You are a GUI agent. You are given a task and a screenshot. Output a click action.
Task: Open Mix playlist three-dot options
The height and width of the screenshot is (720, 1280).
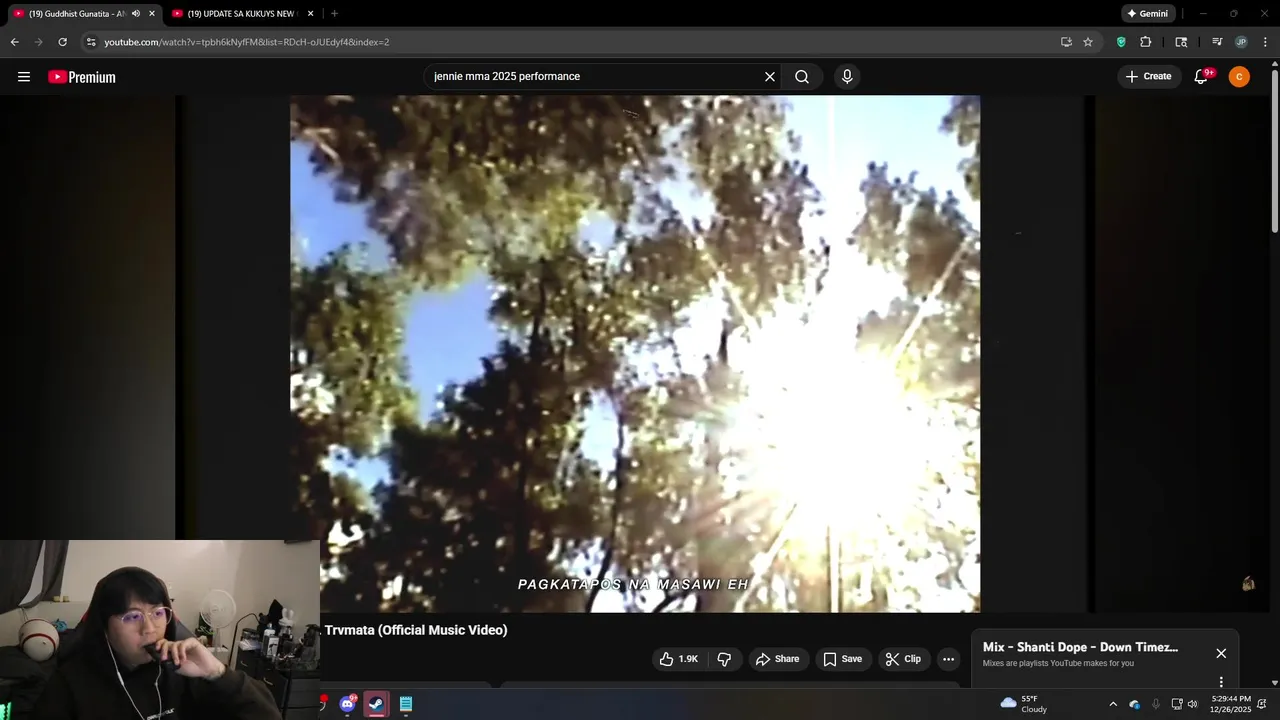[1221, 682]
